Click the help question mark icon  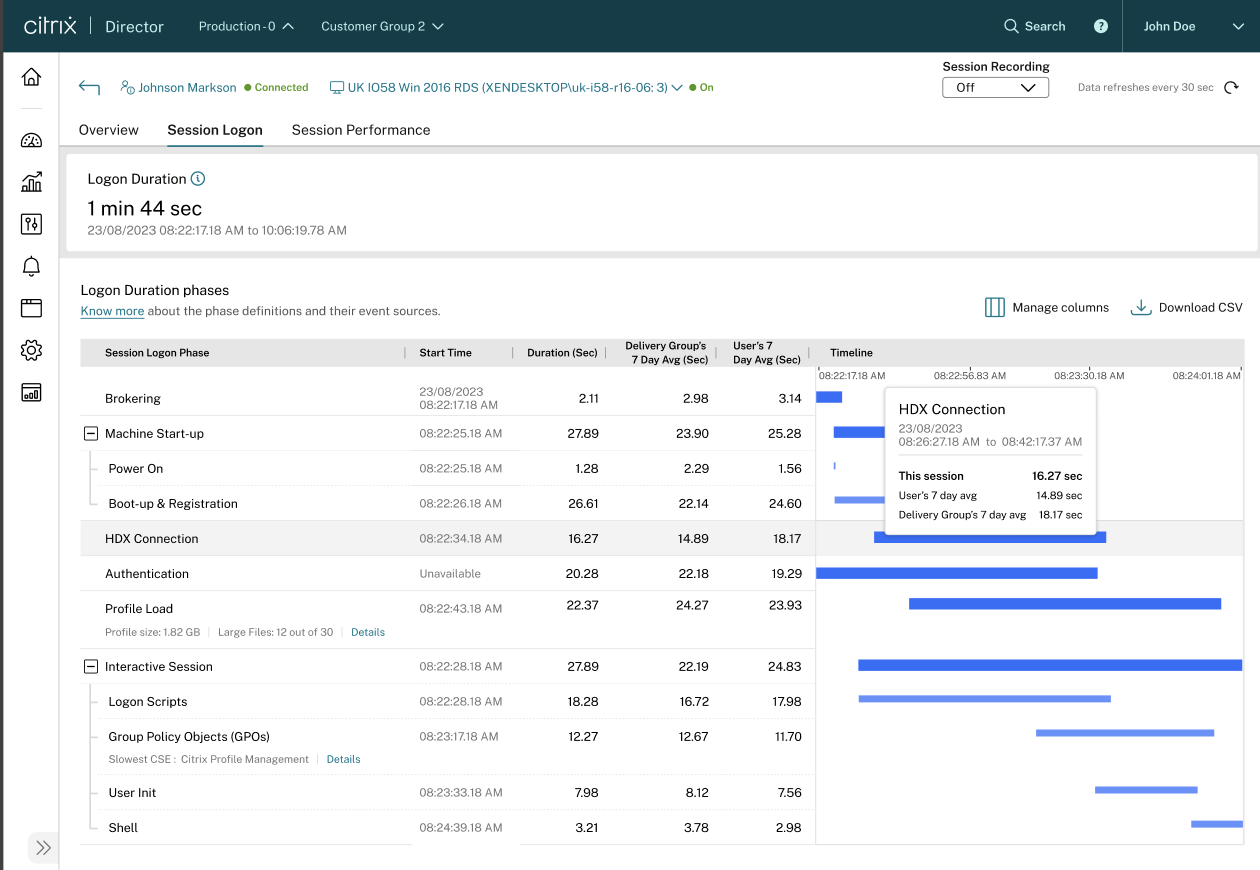pyautogui.click(x=1101, y=26)
